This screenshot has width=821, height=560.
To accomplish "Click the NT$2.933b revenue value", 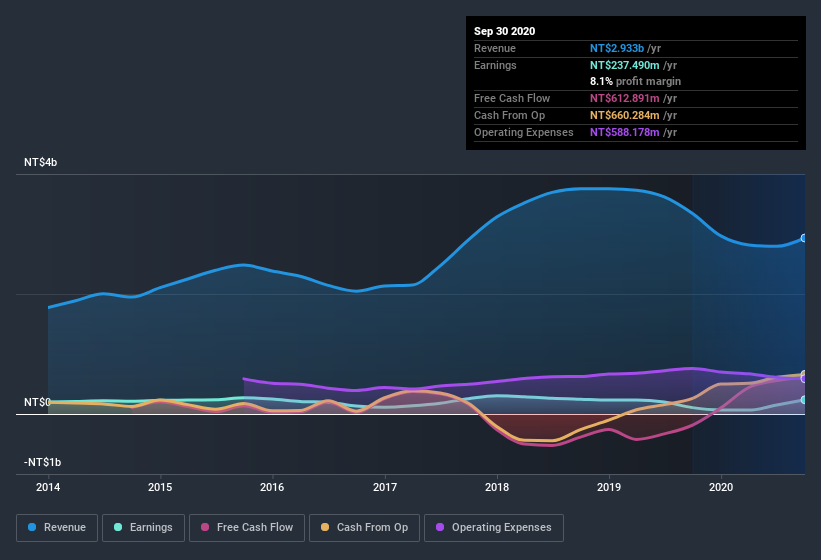I will pyautogui.click(x=617, y=48).
